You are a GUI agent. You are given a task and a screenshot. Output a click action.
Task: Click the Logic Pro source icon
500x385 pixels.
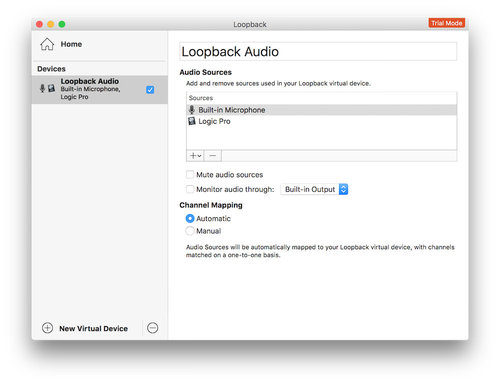[x=192, y=121]
